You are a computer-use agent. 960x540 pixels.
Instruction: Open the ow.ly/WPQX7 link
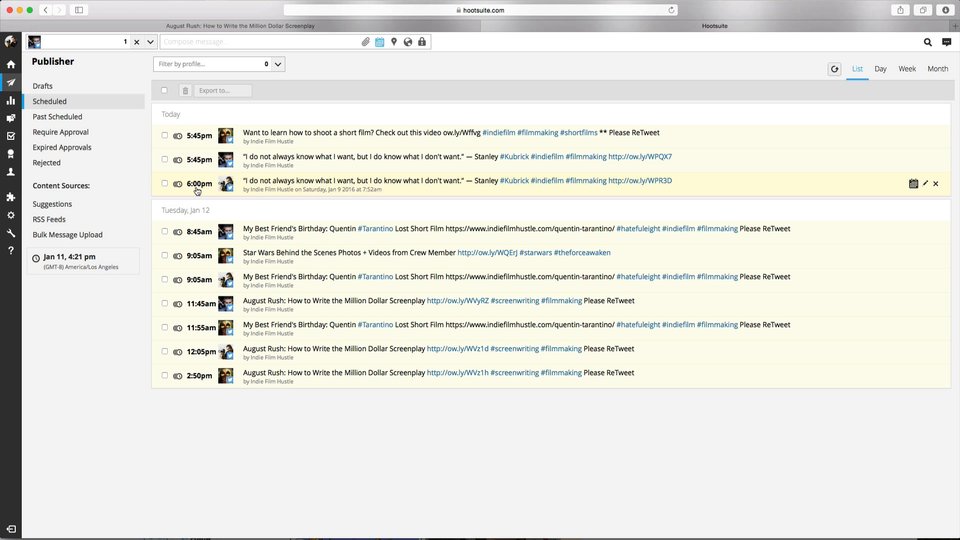[x=640, y=157]
